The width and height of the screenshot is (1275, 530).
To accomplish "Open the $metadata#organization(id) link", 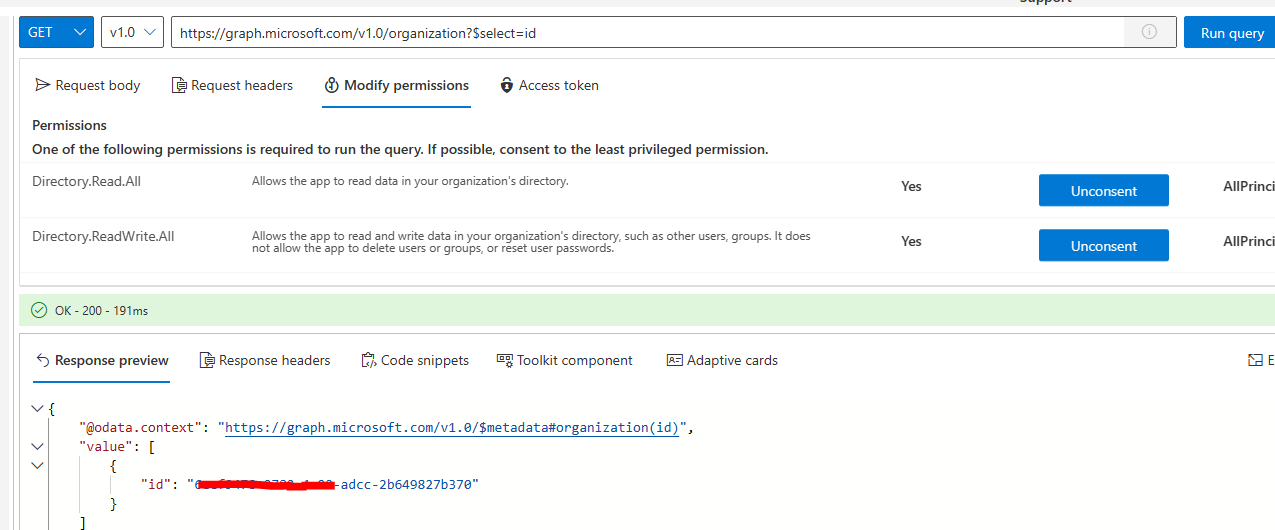I will click(x=453, y=427).
